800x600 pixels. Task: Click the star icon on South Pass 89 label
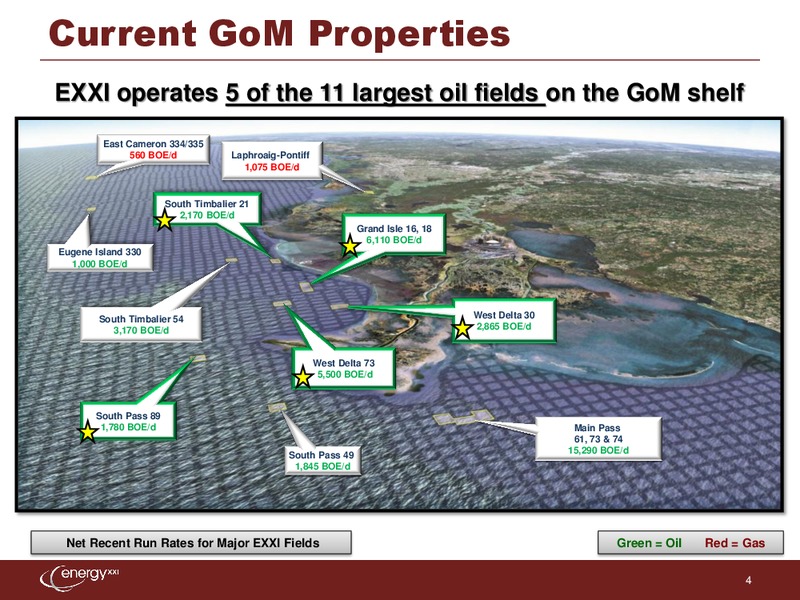(x=88, y=431)
